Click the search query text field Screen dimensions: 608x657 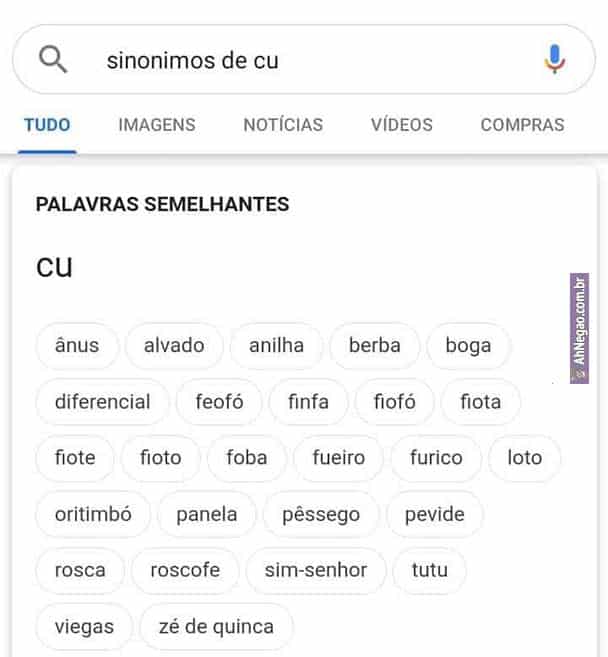coord(300,60)
